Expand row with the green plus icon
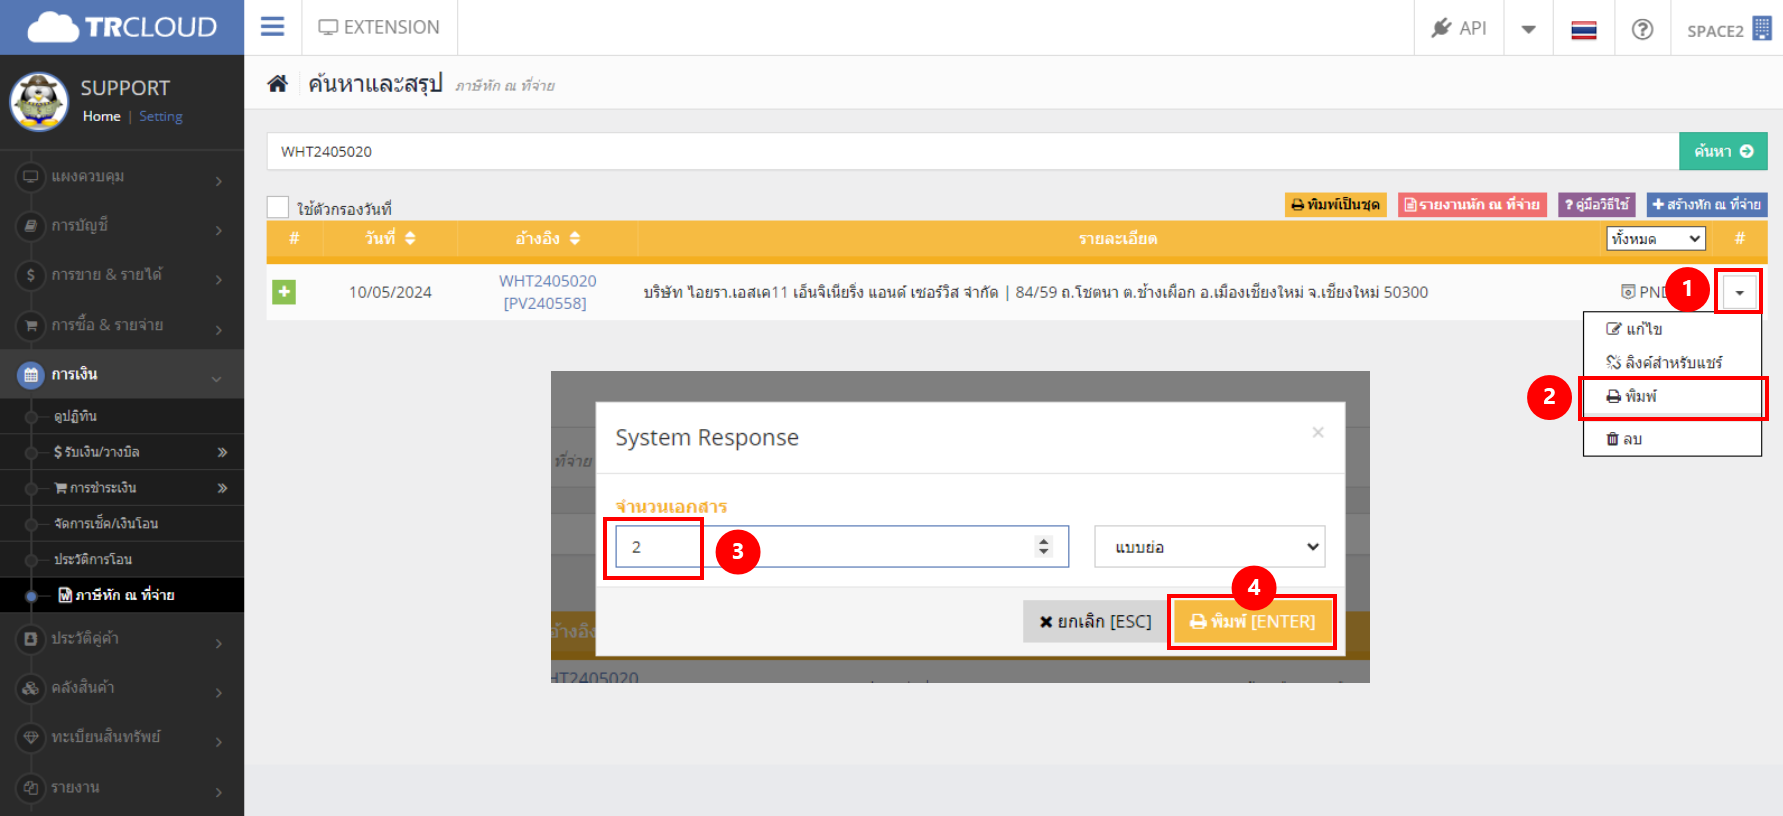Viewport: 1783px width, 816px height. [x=284, y=292]
